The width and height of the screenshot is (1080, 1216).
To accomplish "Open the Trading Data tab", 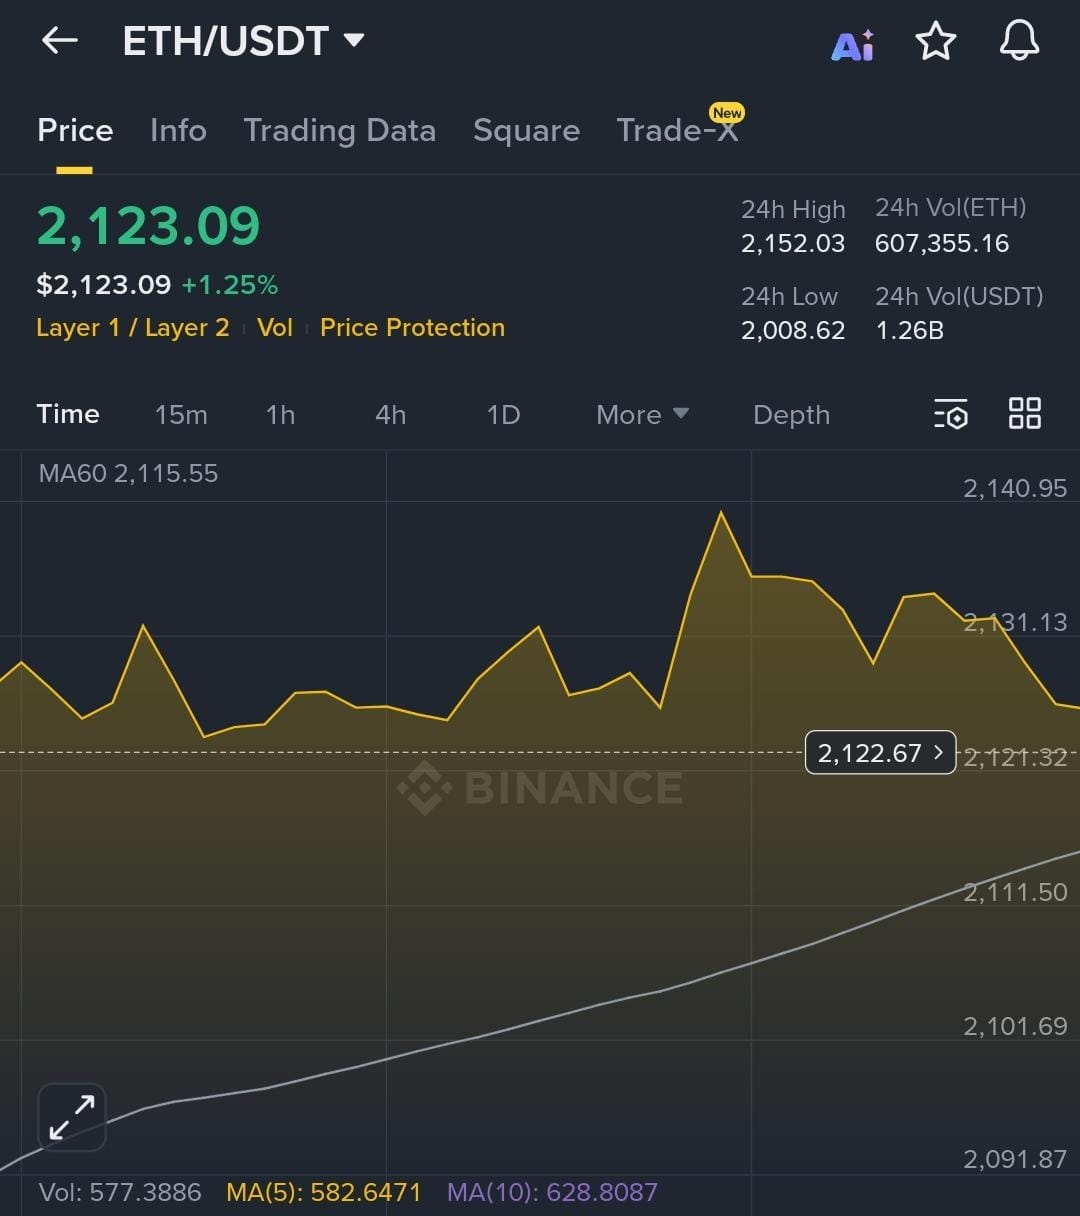I will 339,131.
